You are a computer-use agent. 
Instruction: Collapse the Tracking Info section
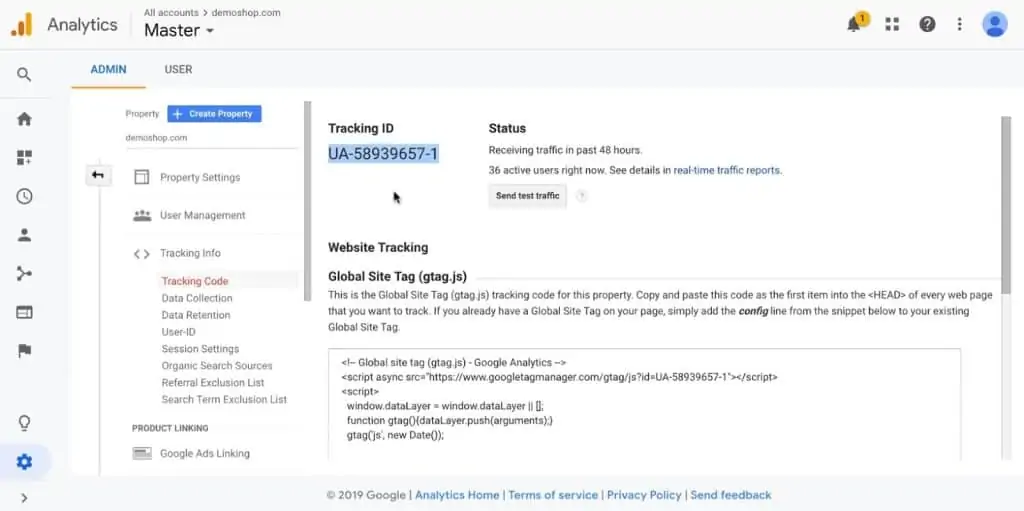click(190, 253)
